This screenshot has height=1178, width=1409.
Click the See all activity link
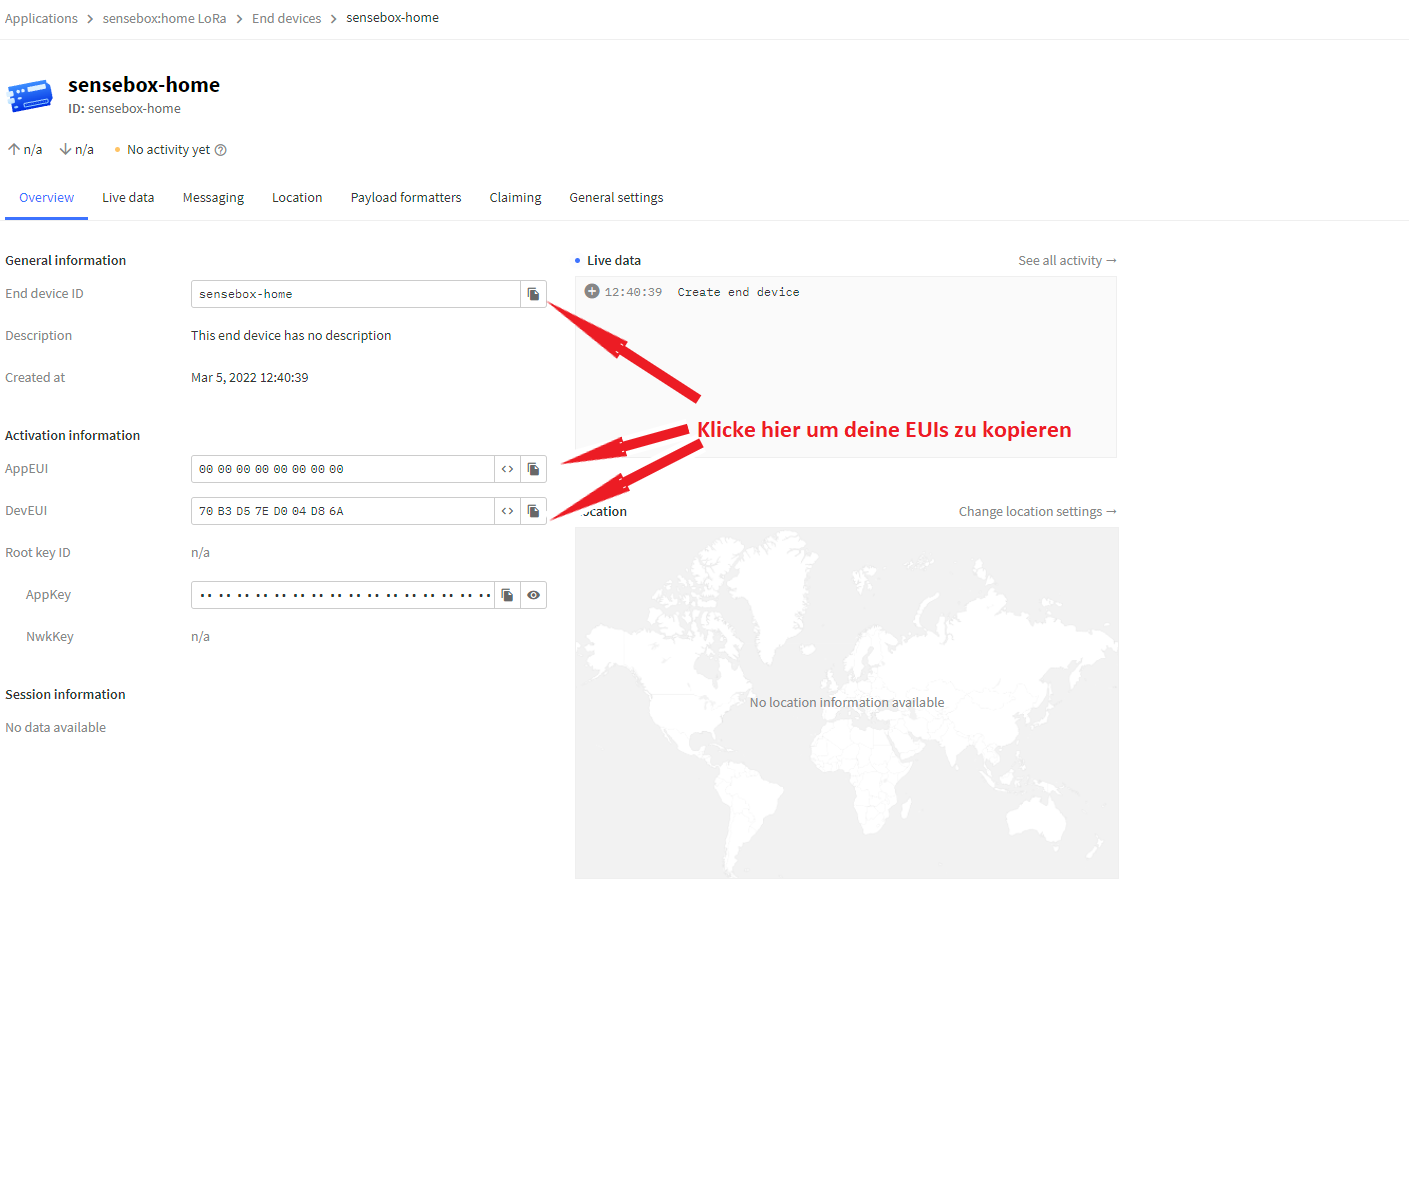click(1066, 261)
